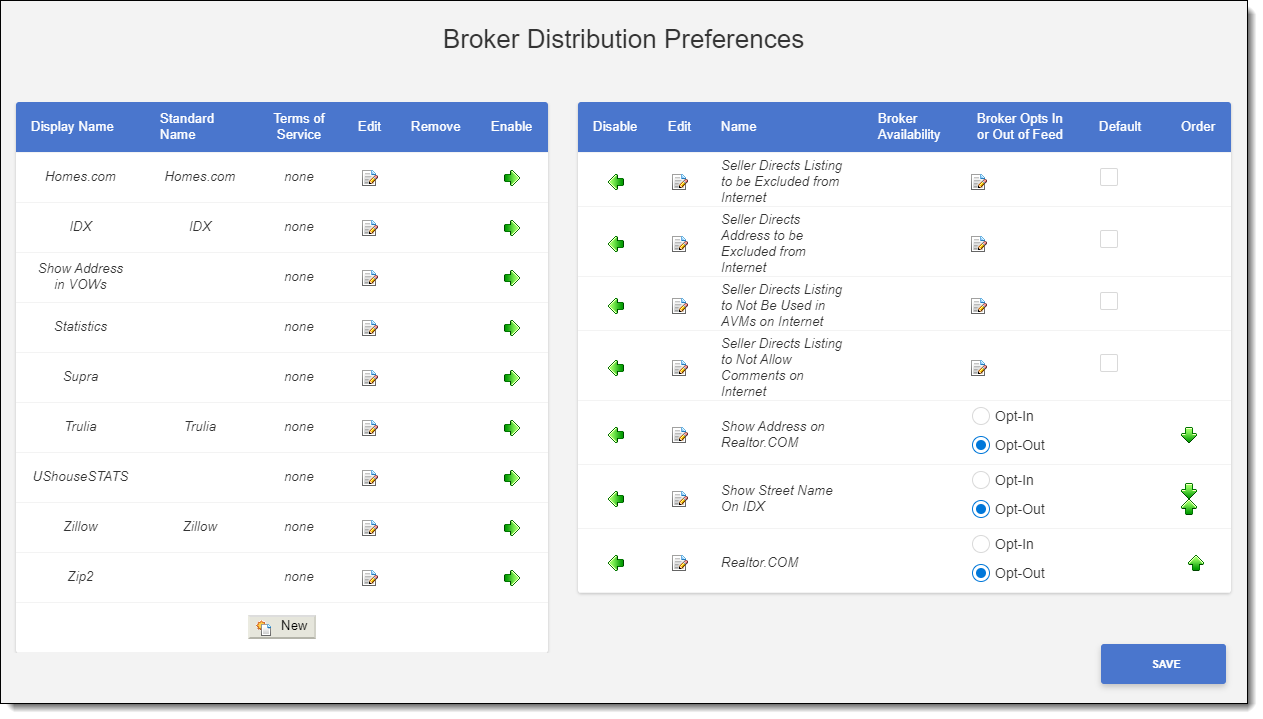Viewport: 1263px width, 719px height.
Task: Move Show Street Name On IDX down
Action: pos(1189,491)
